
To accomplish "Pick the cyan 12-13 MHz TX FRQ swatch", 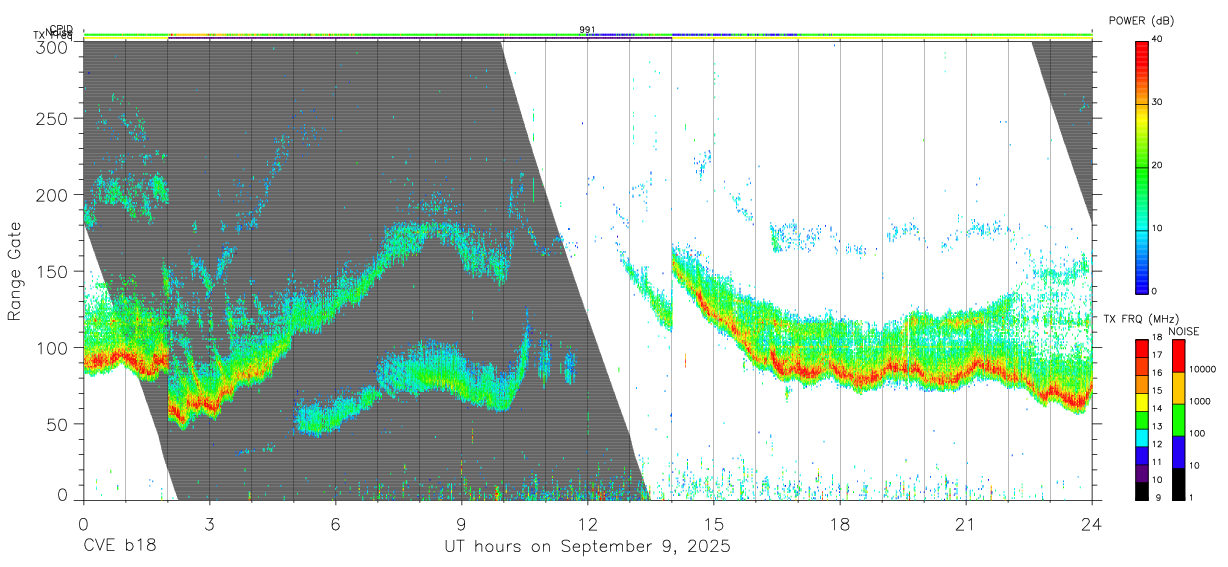I will 1142,438.
